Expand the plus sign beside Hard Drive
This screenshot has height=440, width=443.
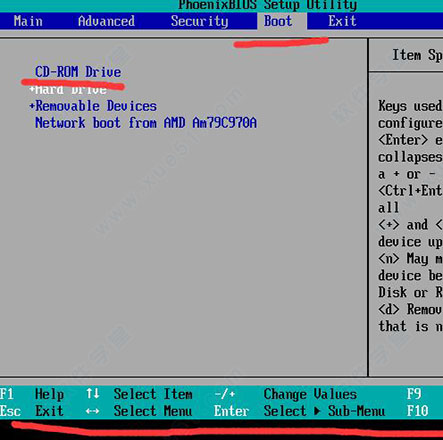point(32,89)
